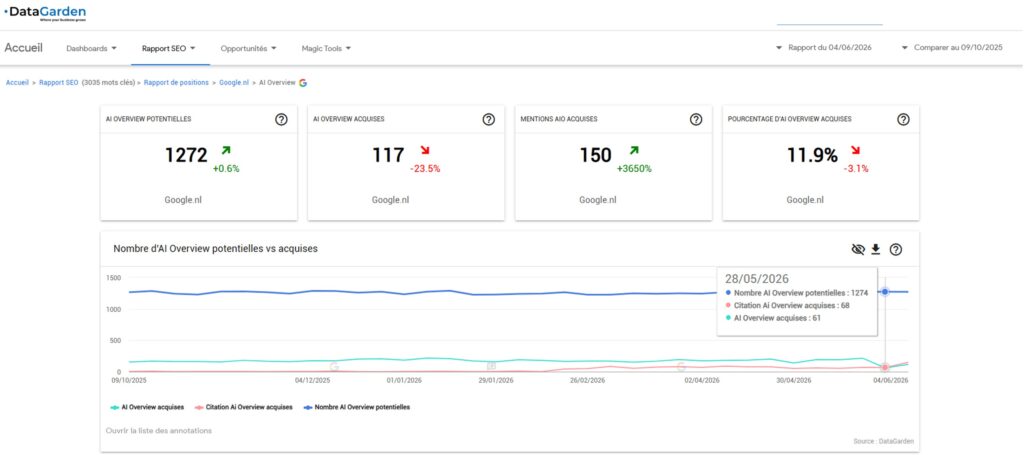This screenshot has height=455, width=1024.
Task: Click the 30/04/2026 axis date label
Action: 793,380
